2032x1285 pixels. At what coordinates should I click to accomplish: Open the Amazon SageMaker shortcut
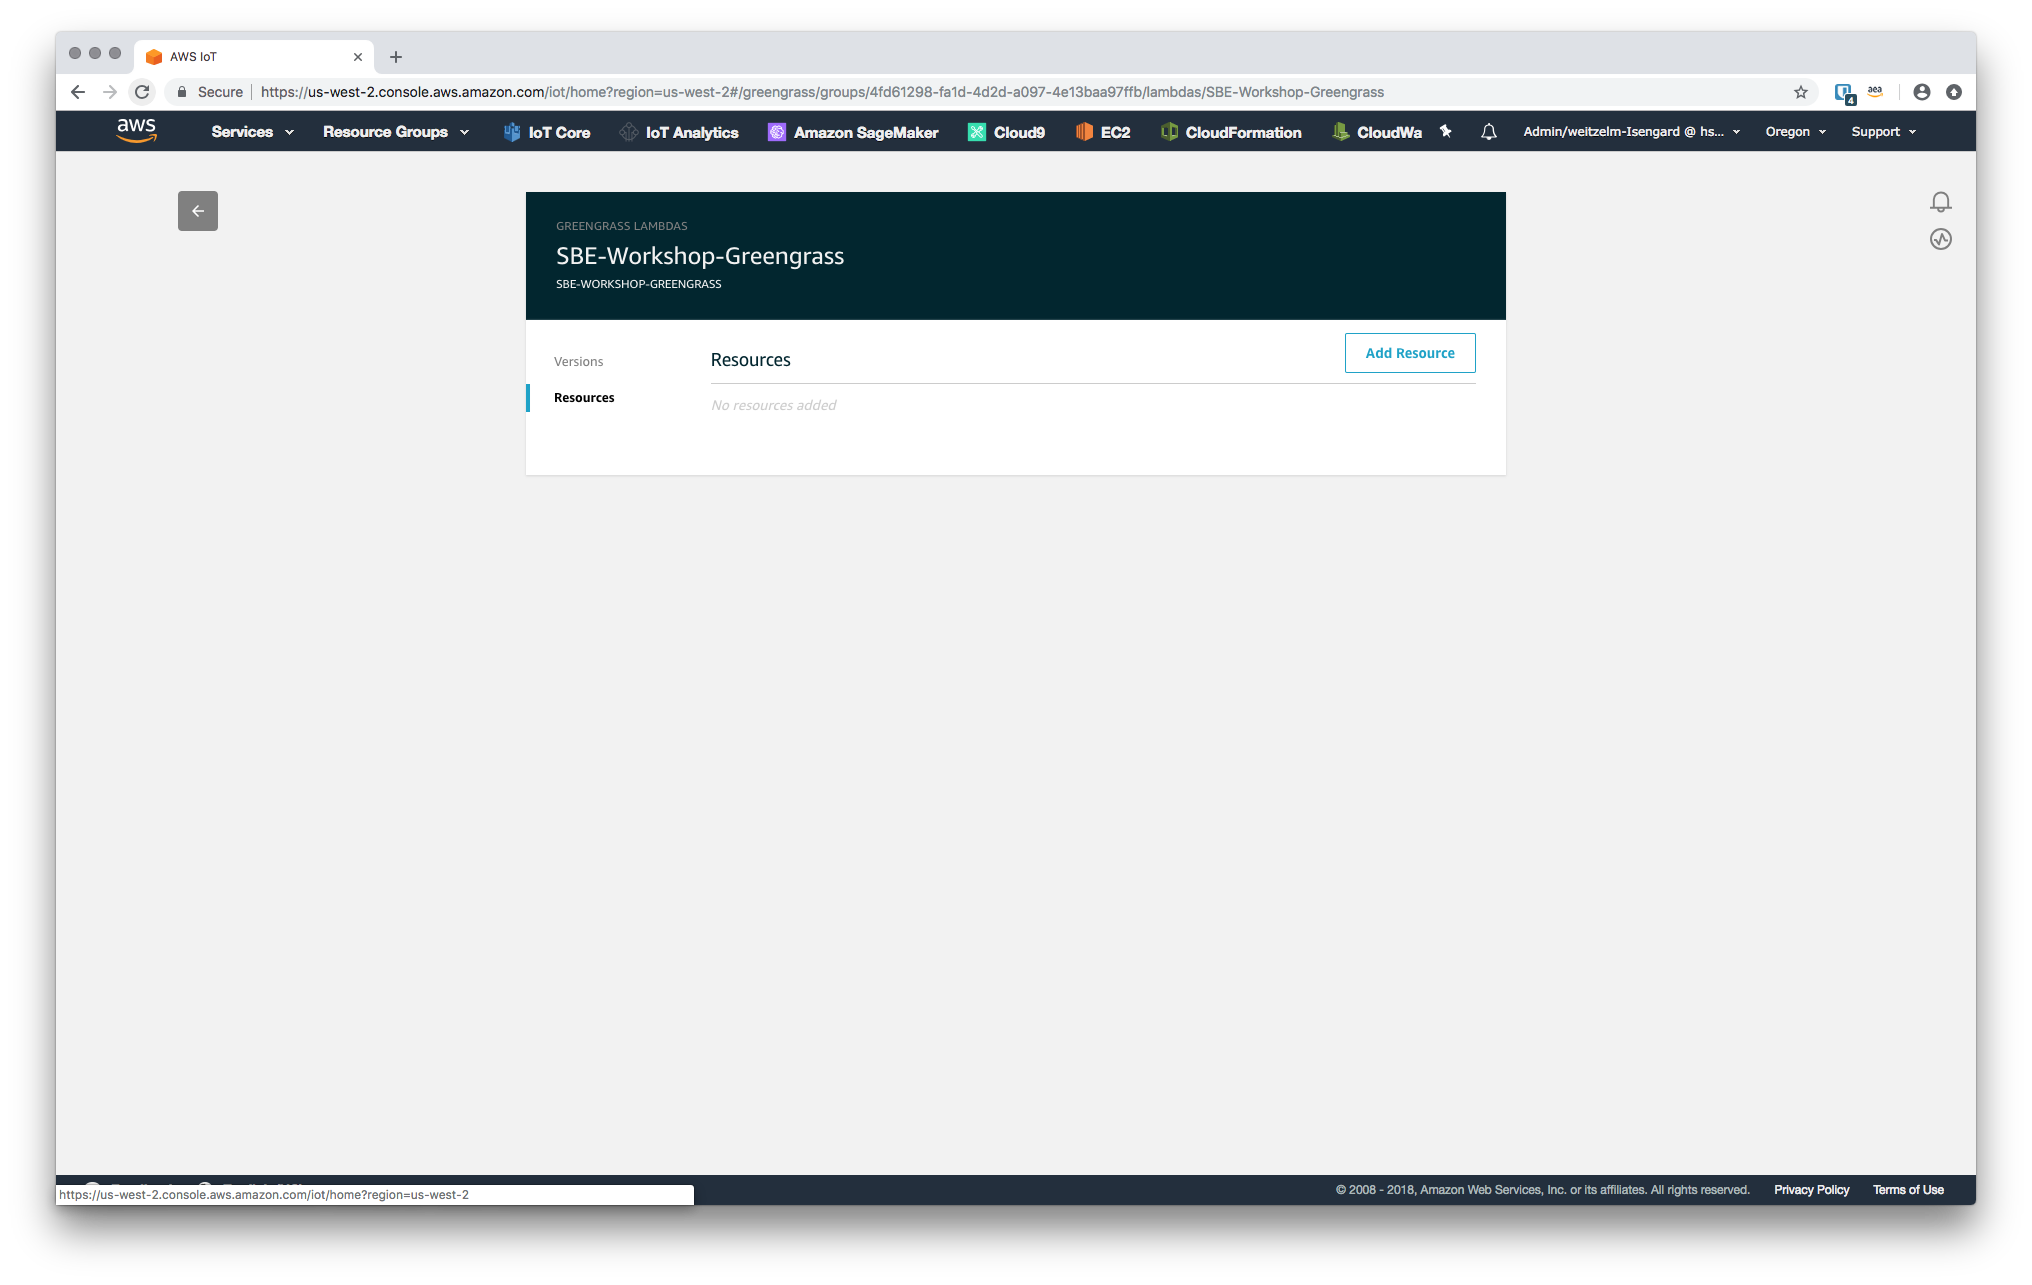coord(853,132)
